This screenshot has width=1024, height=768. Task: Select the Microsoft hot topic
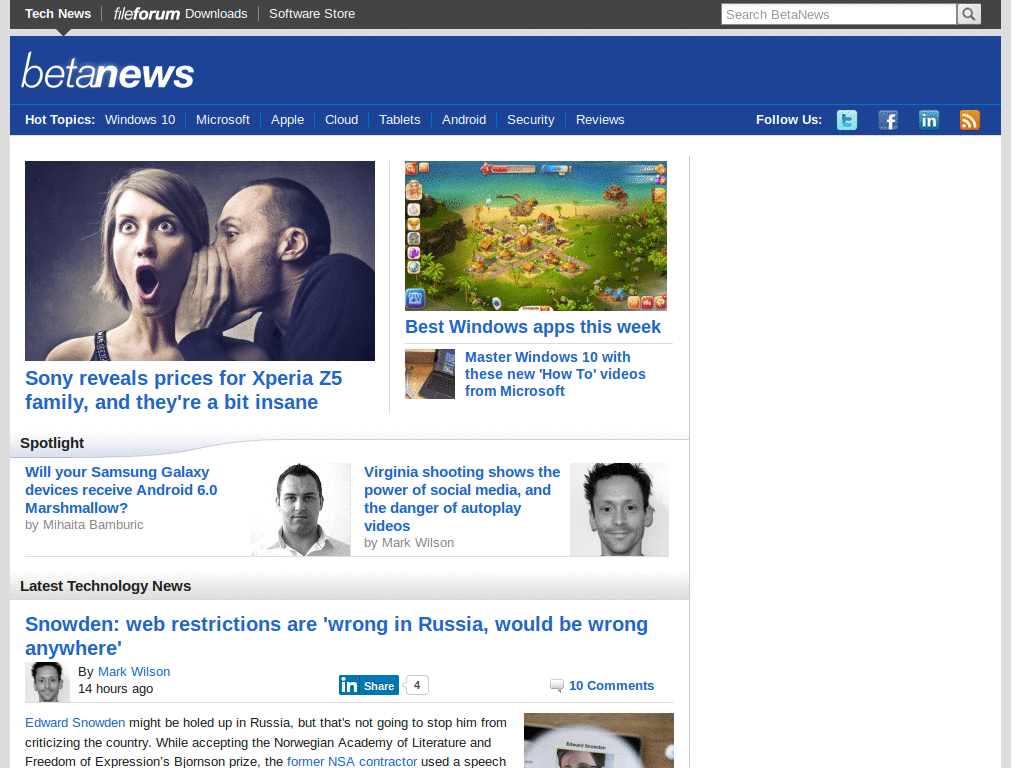click(x=223, y=120)
